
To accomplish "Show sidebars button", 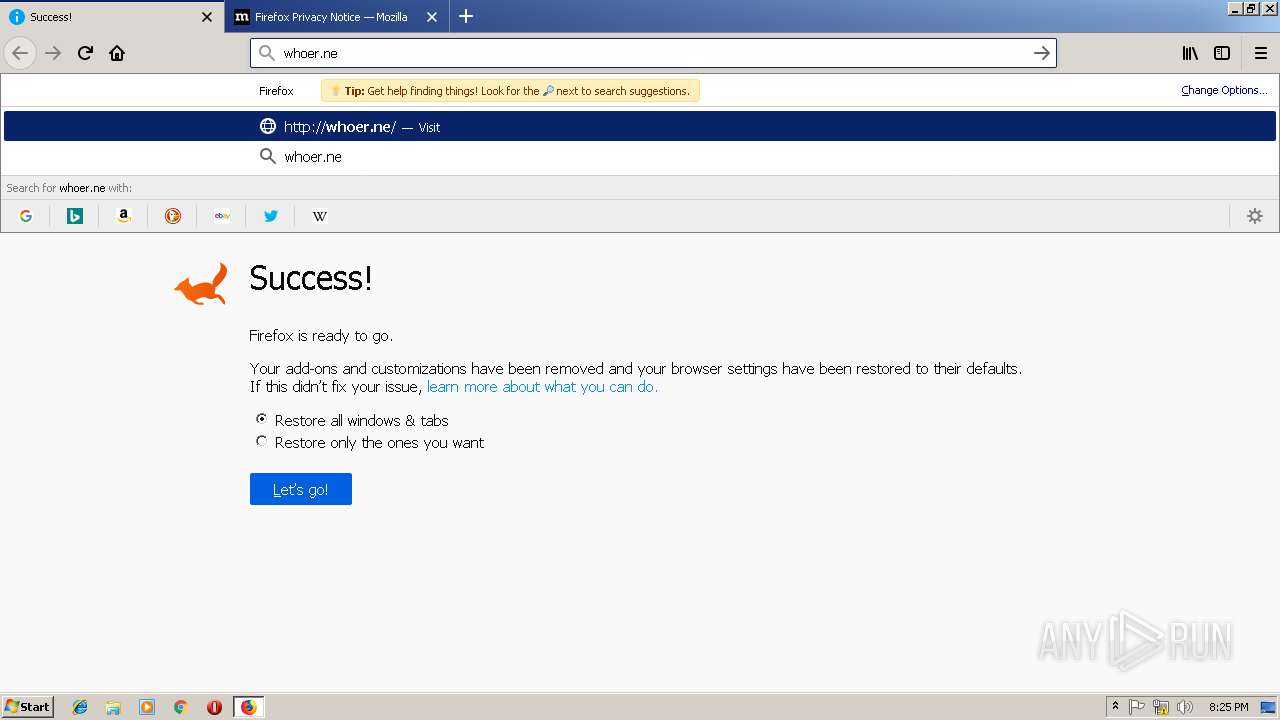I will (1222, 53).
